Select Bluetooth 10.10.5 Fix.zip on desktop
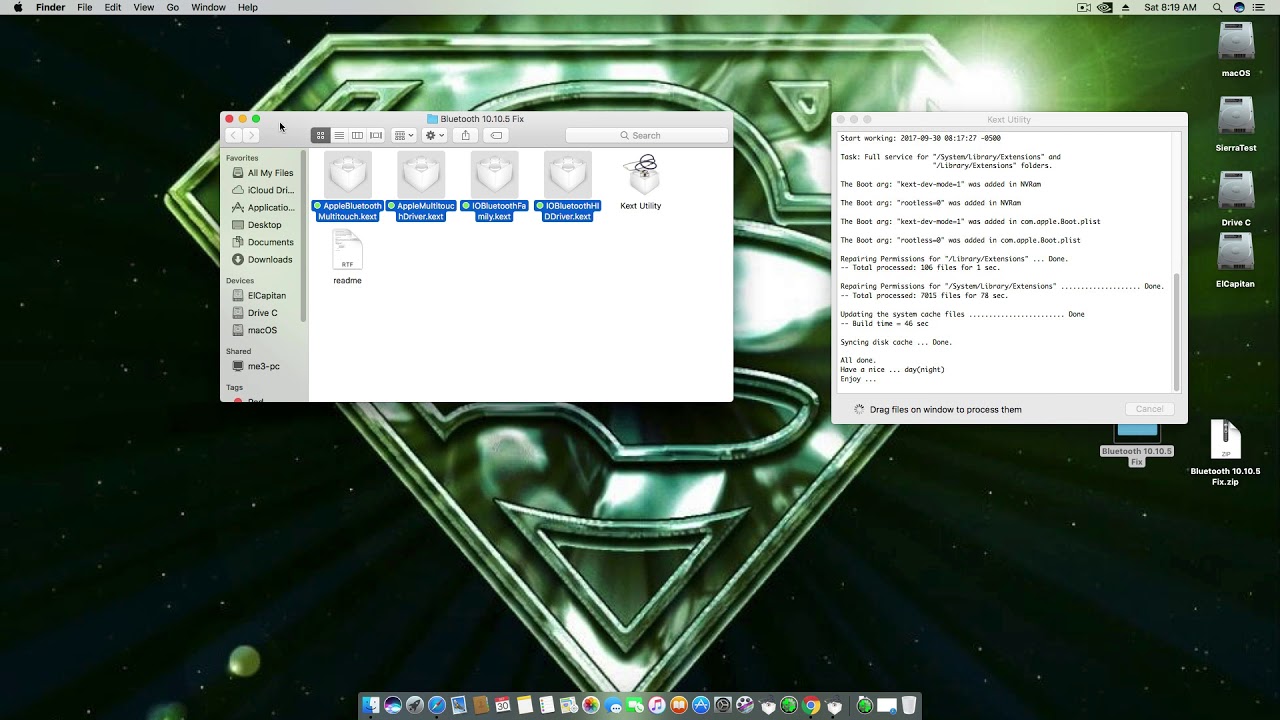This screenshot has width=1280, height=720. [x=1225, y=452]
